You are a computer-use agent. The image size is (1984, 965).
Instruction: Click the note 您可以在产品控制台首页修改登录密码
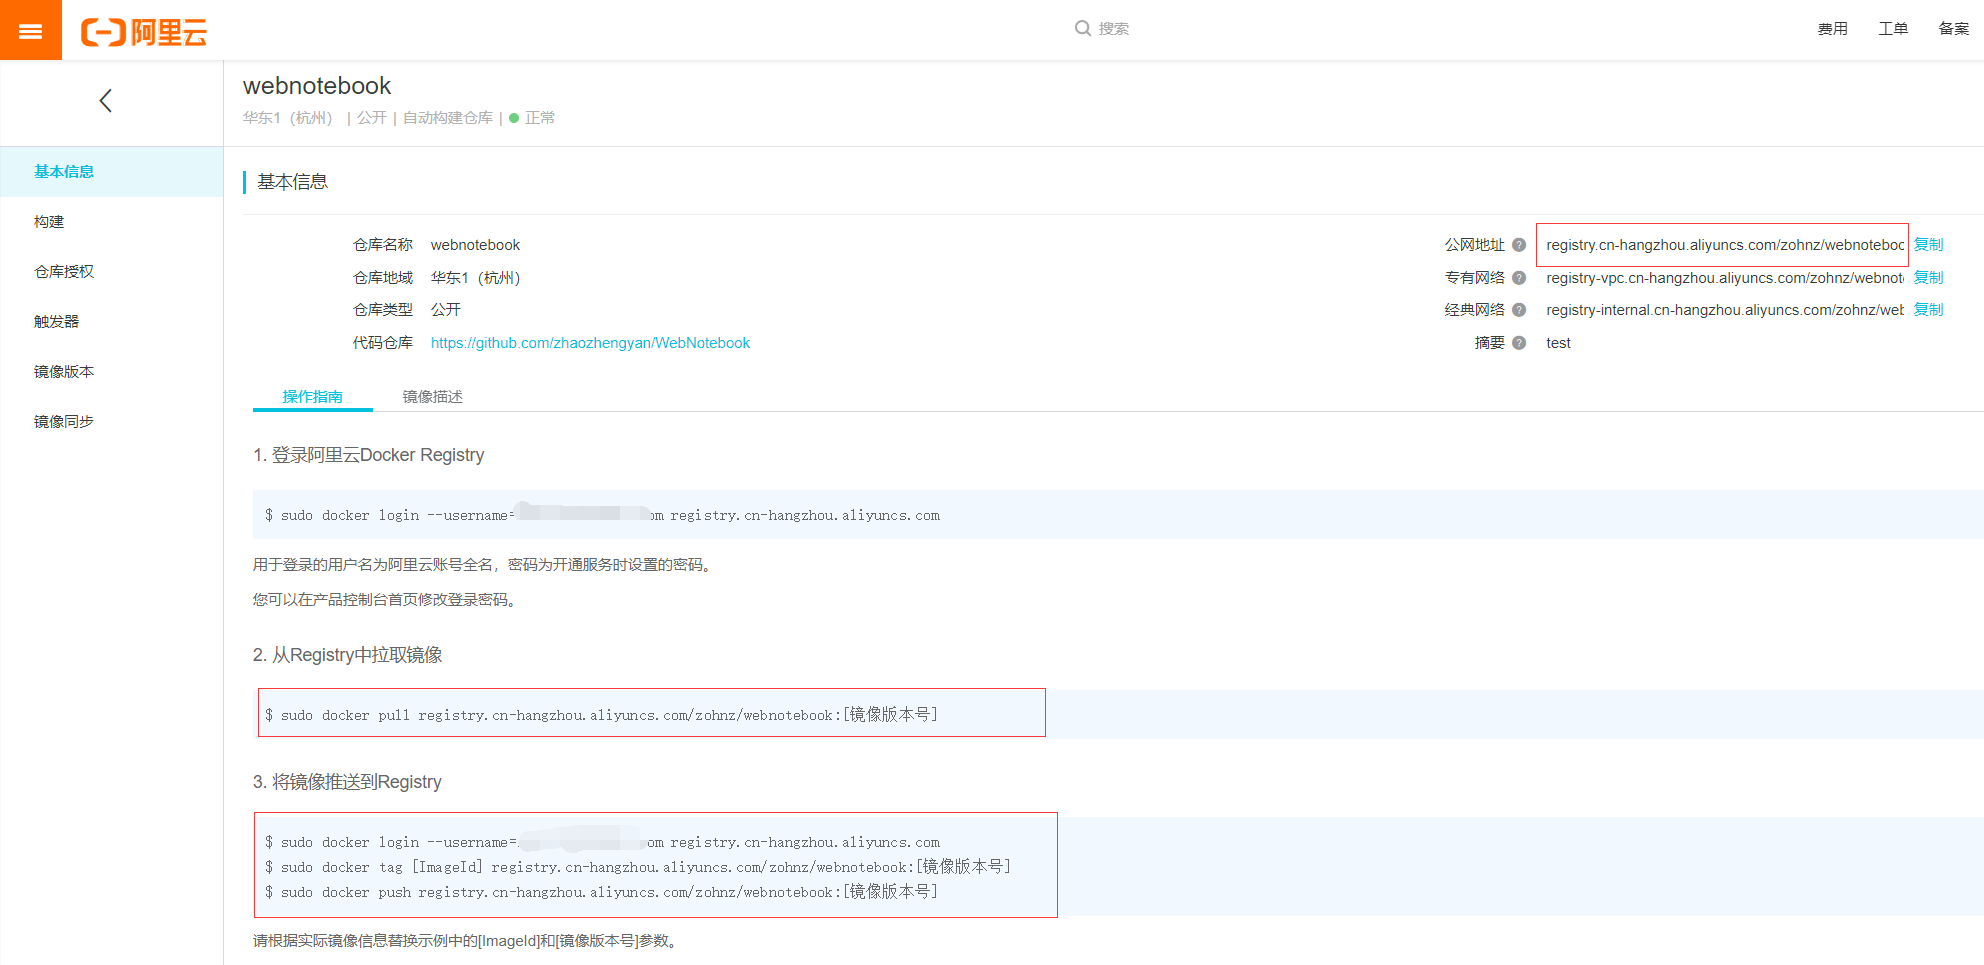click(x=387, y=600)
